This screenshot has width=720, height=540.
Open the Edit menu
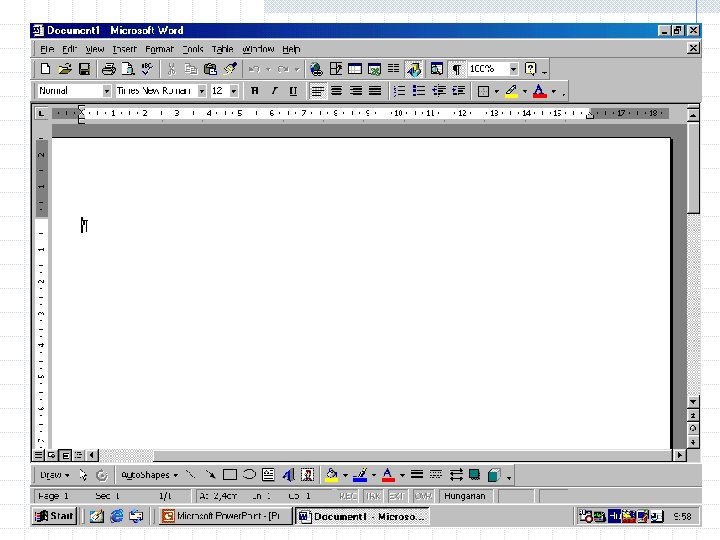pos(69,49)
